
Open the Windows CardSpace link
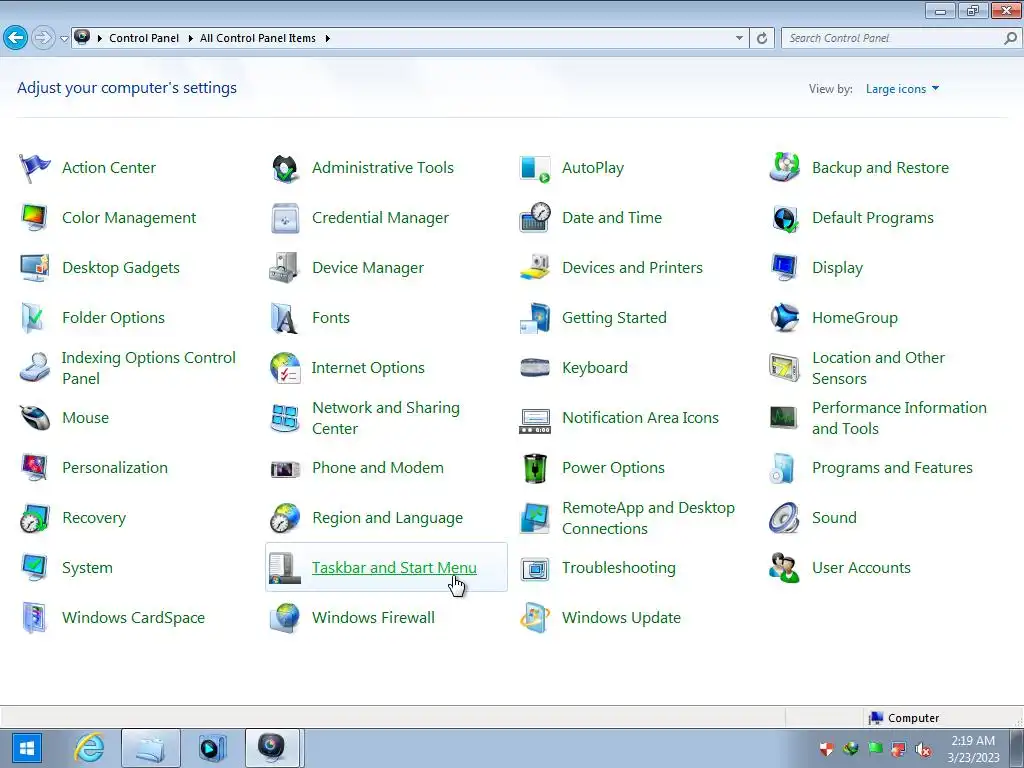click(133, 618)
